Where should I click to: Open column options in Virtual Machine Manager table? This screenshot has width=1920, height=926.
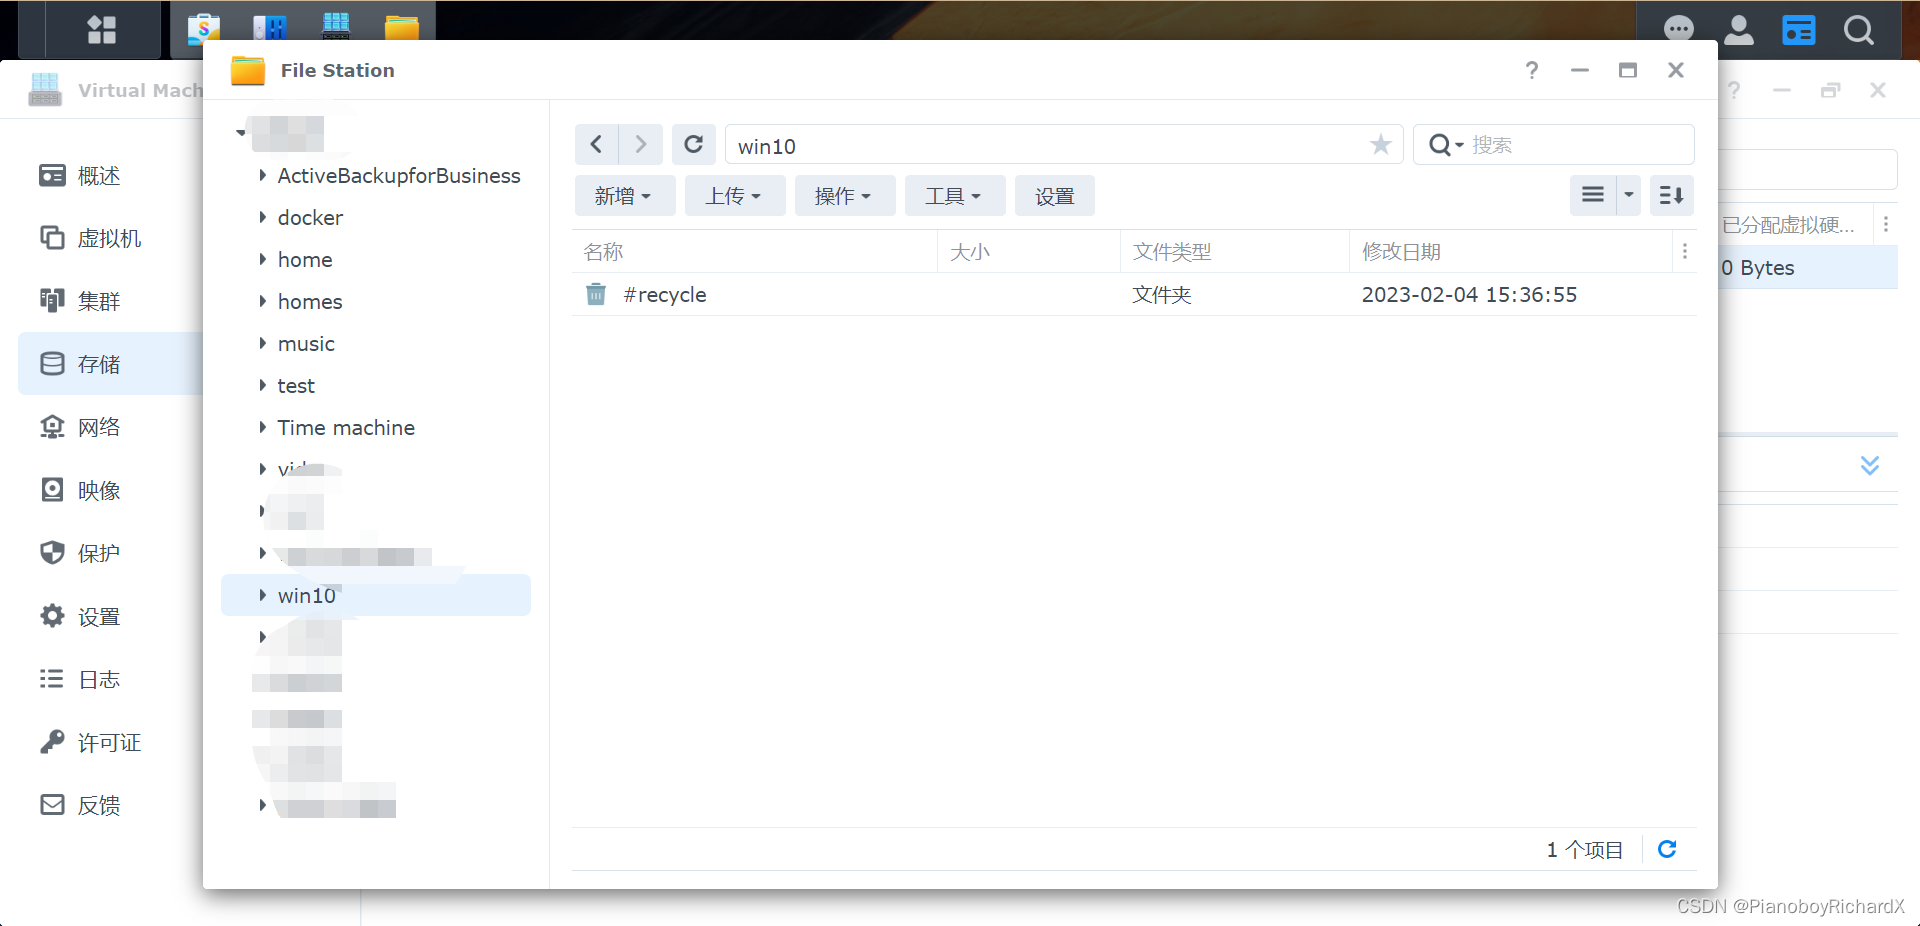click(x=1886, y=225)
